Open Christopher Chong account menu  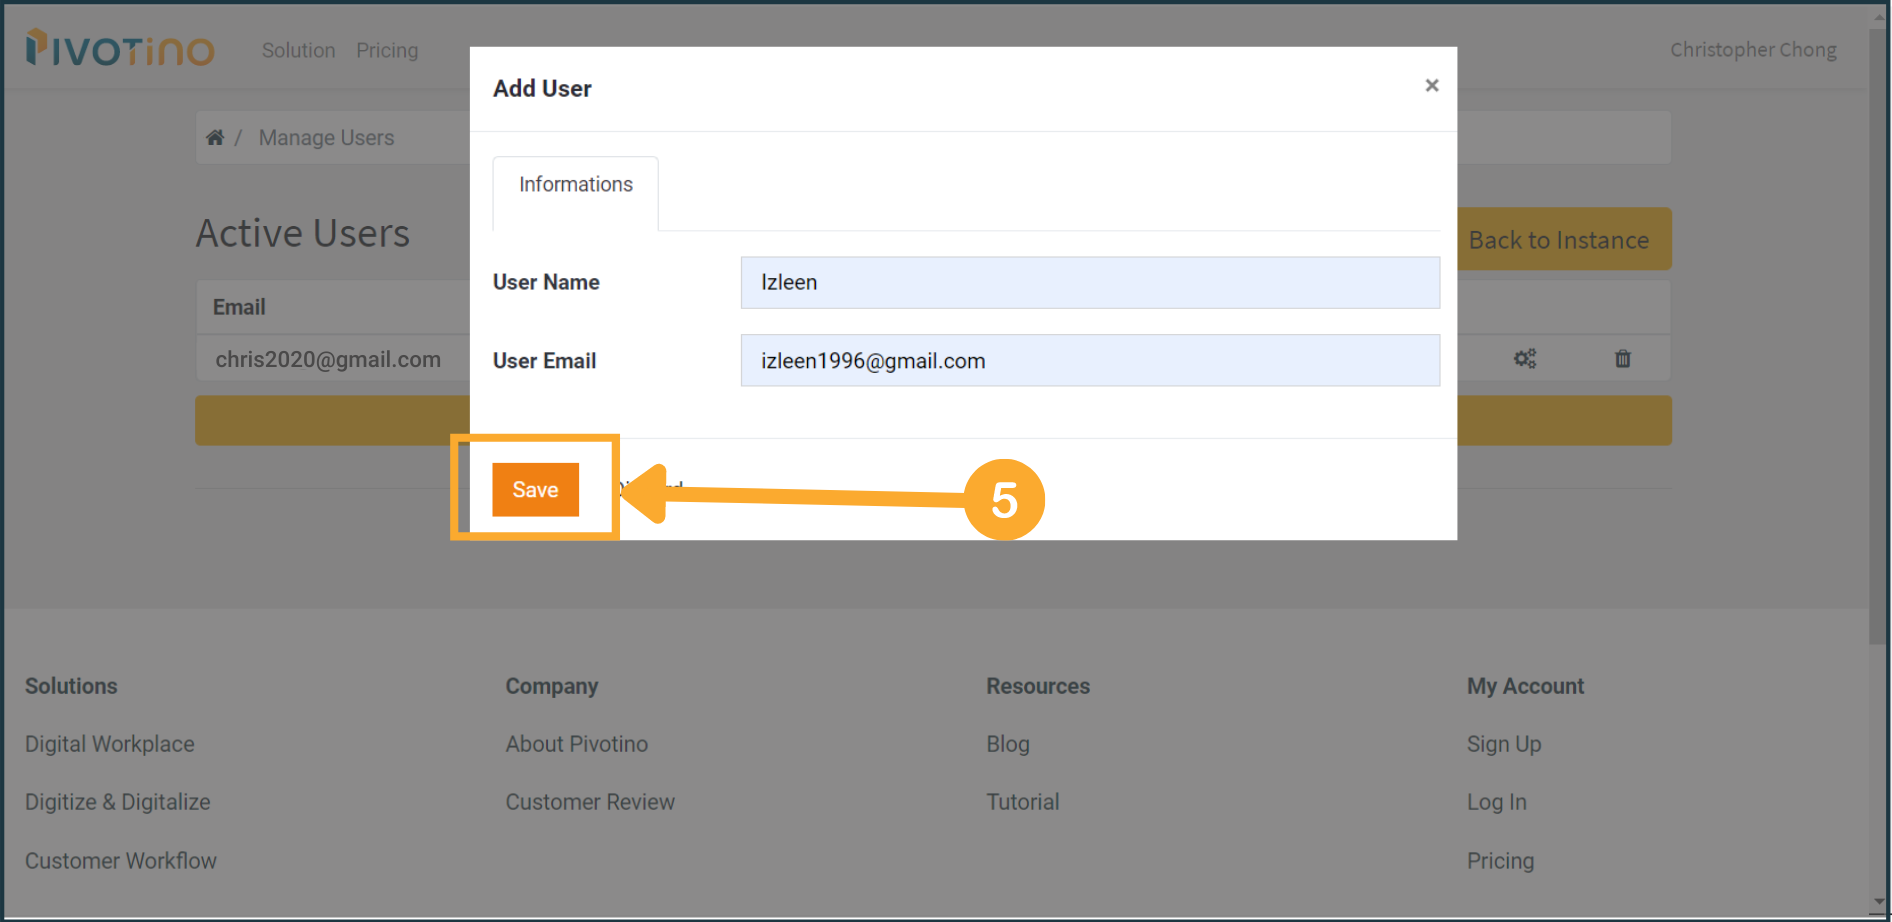point(1752,50)
